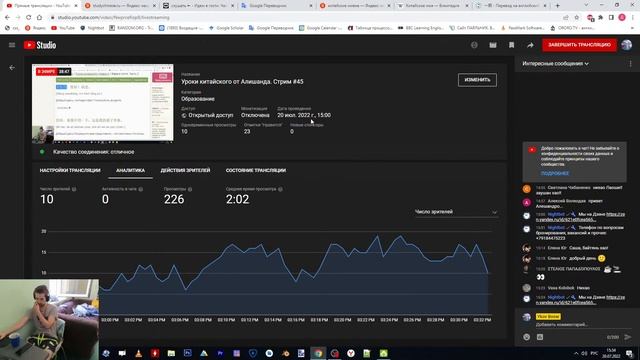Open Photoshop from the taskbar

tap(187, 353)
